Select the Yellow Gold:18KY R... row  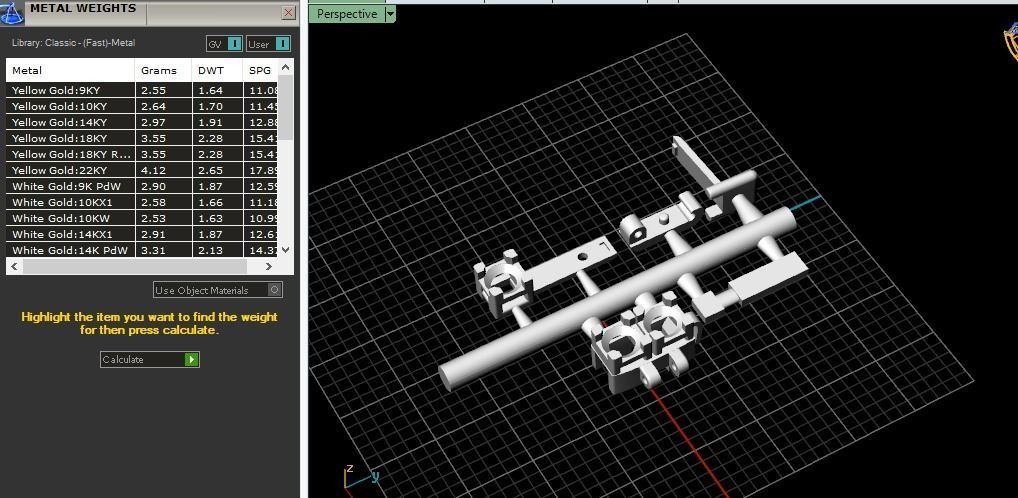pos(142,155)
